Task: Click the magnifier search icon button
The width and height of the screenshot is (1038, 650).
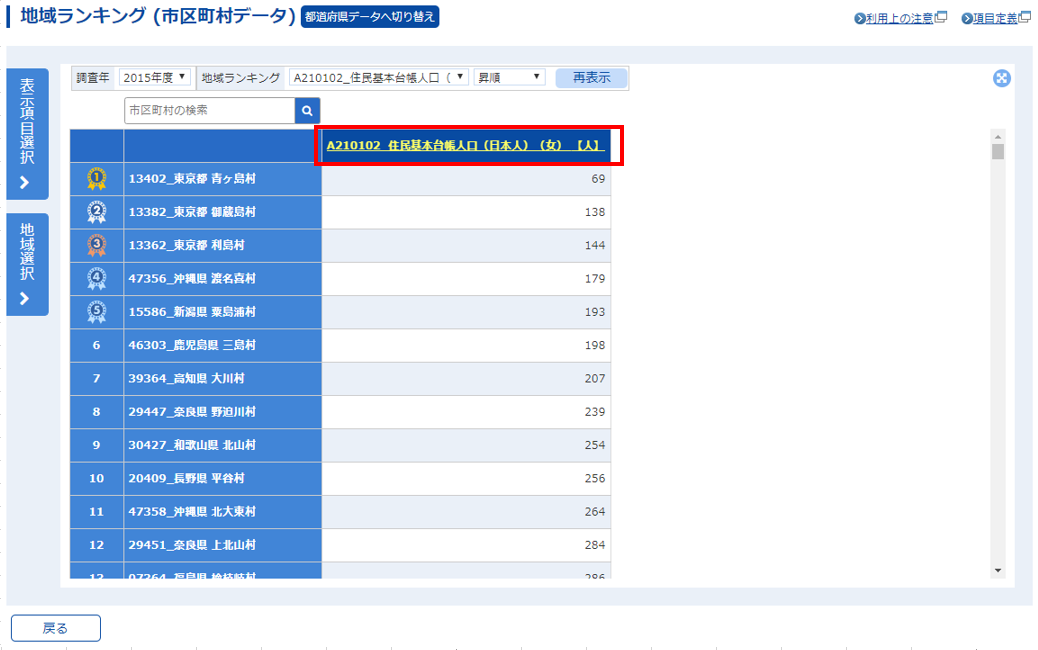Action: (x=308, y=111)
